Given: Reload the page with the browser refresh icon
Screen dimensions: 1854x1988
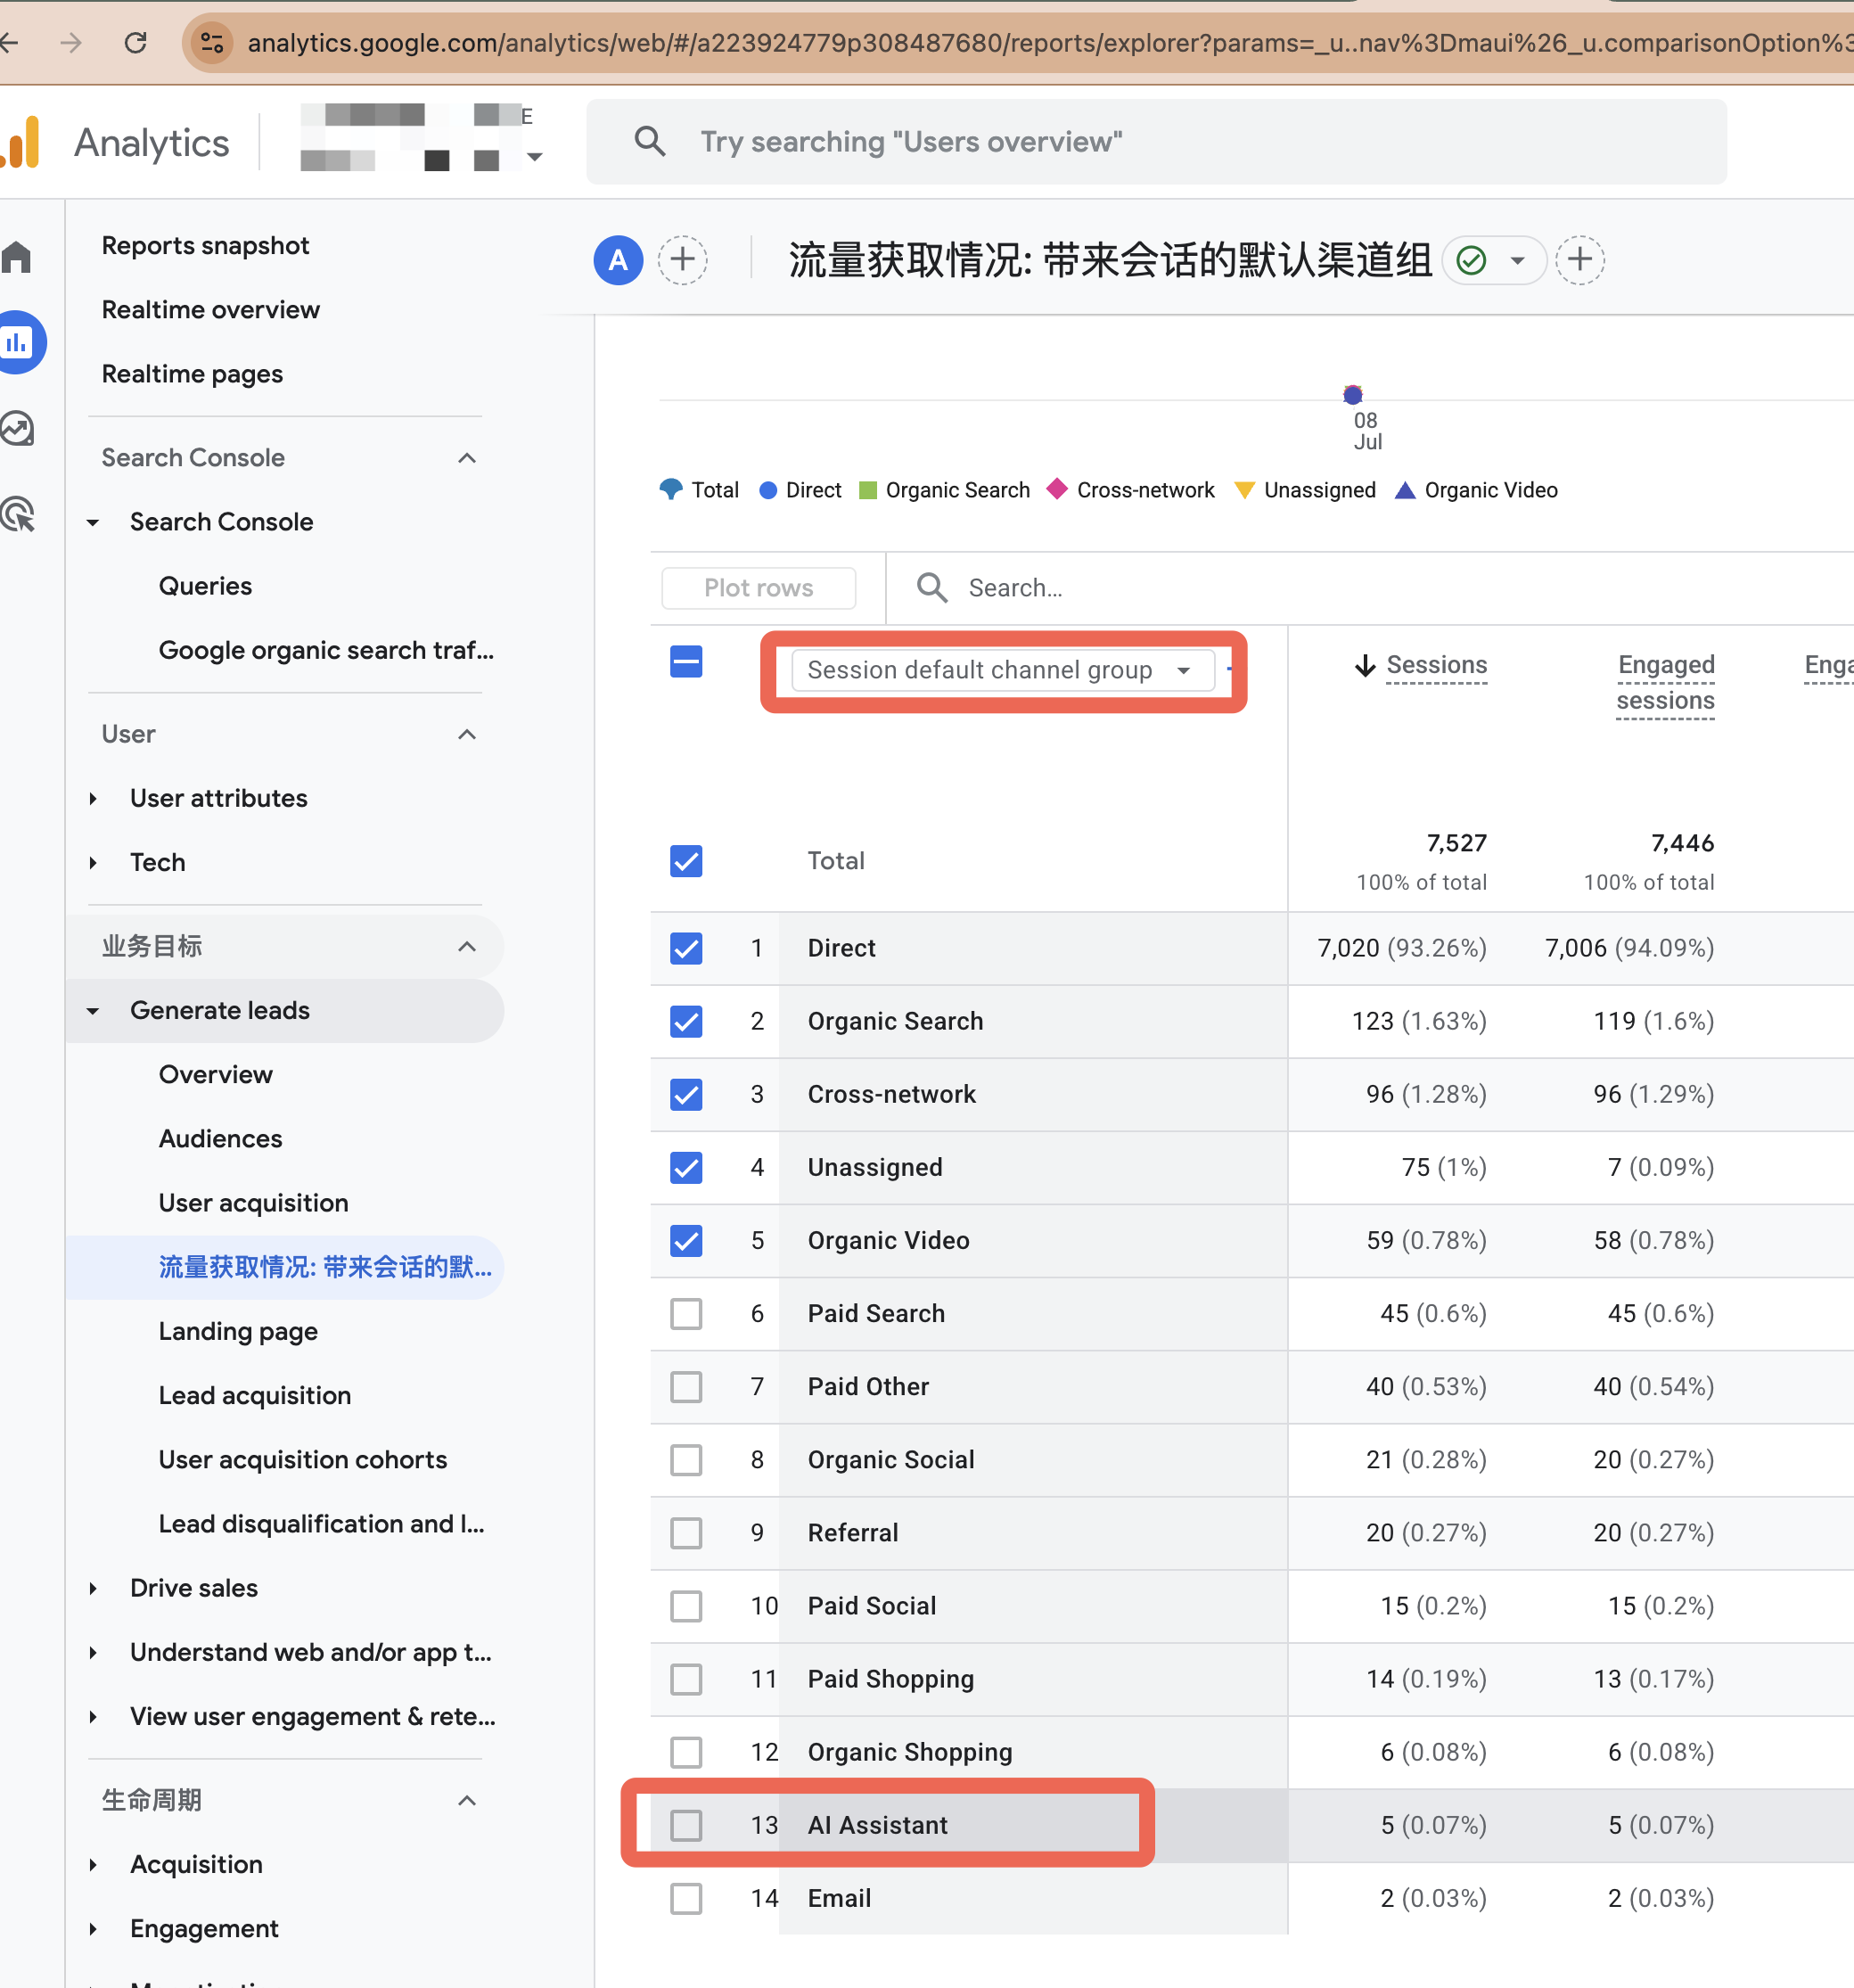Looking at the screenshot, I should click(136, 42).
